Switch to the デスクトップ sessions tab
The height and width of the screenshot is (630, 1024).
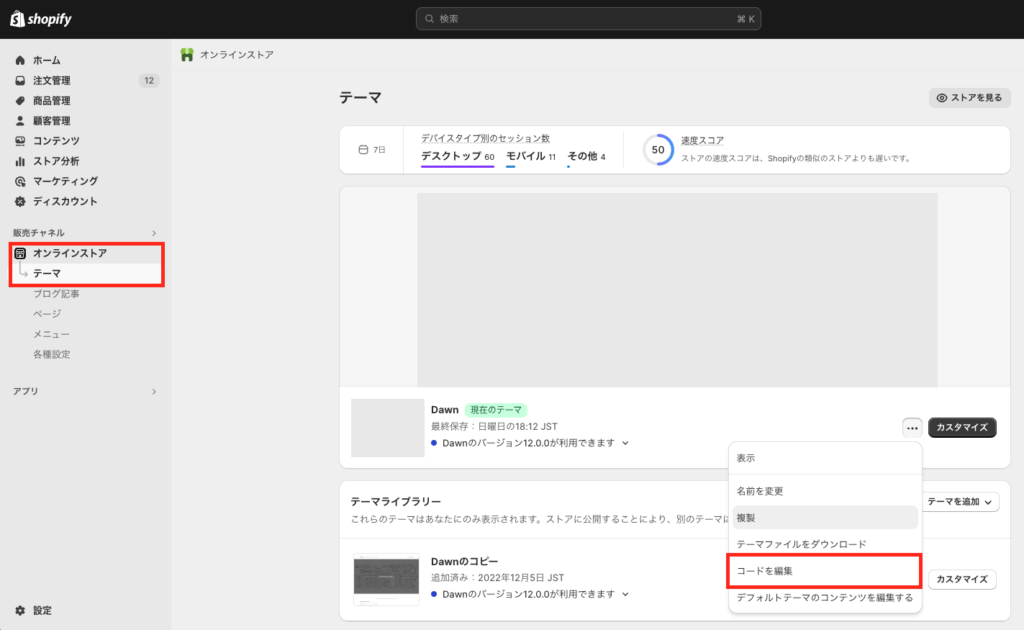click(457, 157)
